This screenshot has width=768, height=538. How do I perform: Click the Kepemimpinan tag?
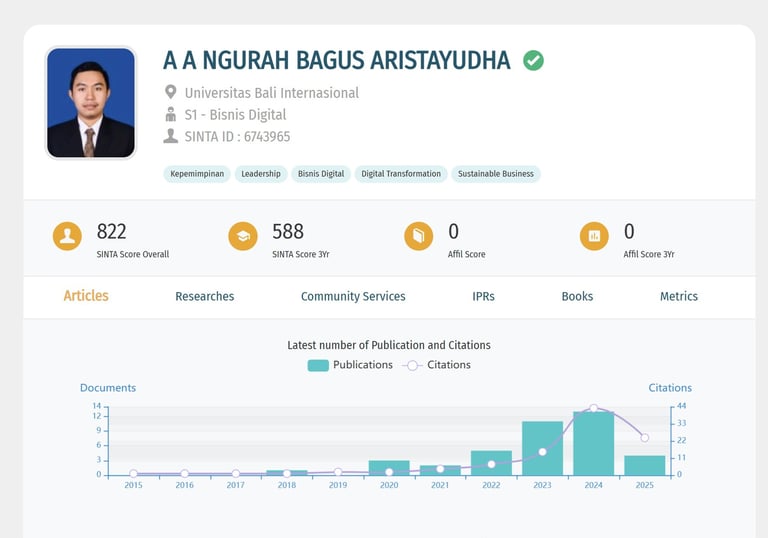[x=197, y=174]
